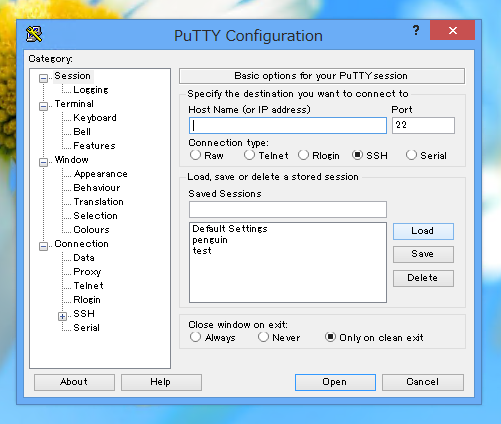This screenshot has width=501, height=424.
Task: Click the About button
Action: (74, 382)
